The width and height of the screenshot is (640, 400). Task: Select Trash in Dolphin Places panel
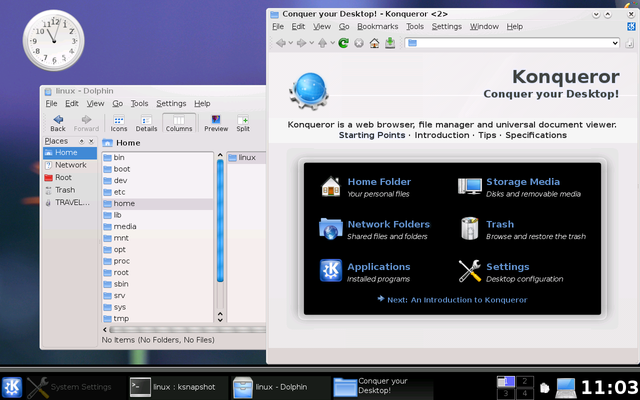click(70, 190)
